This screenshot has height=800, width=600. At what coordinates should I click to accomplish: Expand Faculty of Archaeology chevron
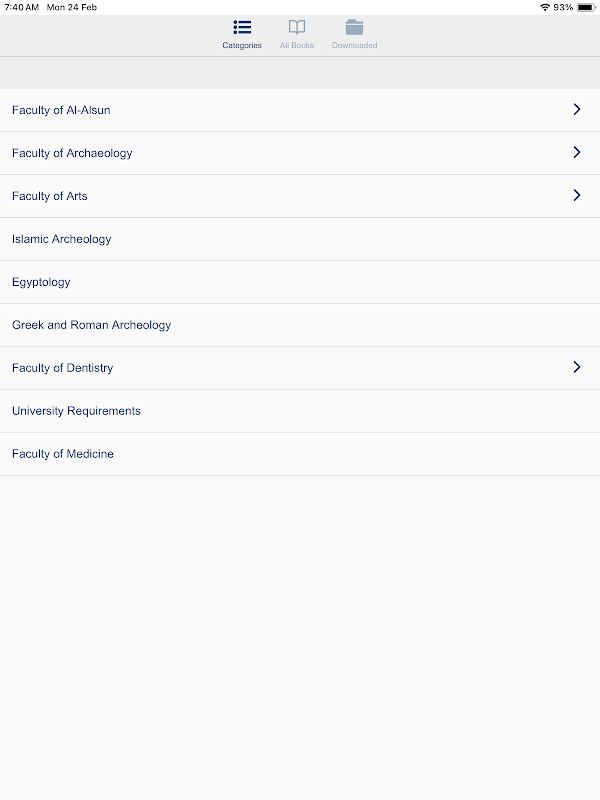[577, 152]
